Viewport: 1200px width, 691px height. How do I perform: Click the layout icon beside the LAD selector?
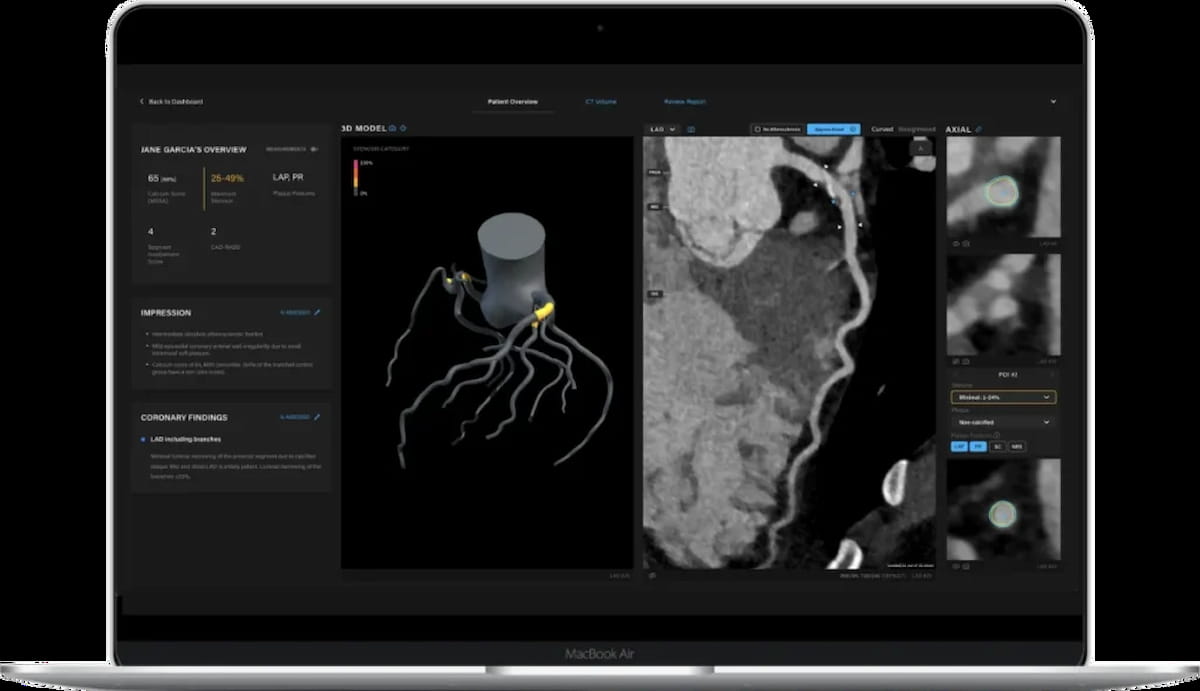(x=691, y=129)
